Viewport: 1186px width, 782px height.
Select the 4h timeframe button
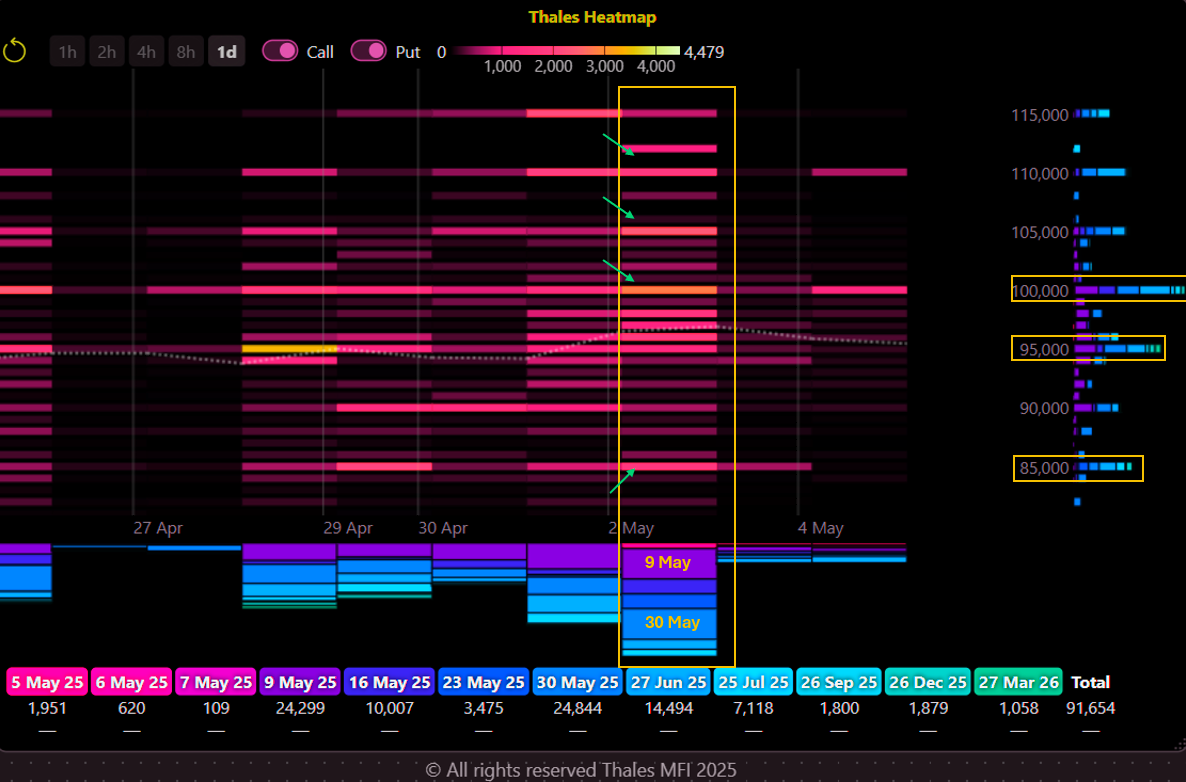click(146, 51)
